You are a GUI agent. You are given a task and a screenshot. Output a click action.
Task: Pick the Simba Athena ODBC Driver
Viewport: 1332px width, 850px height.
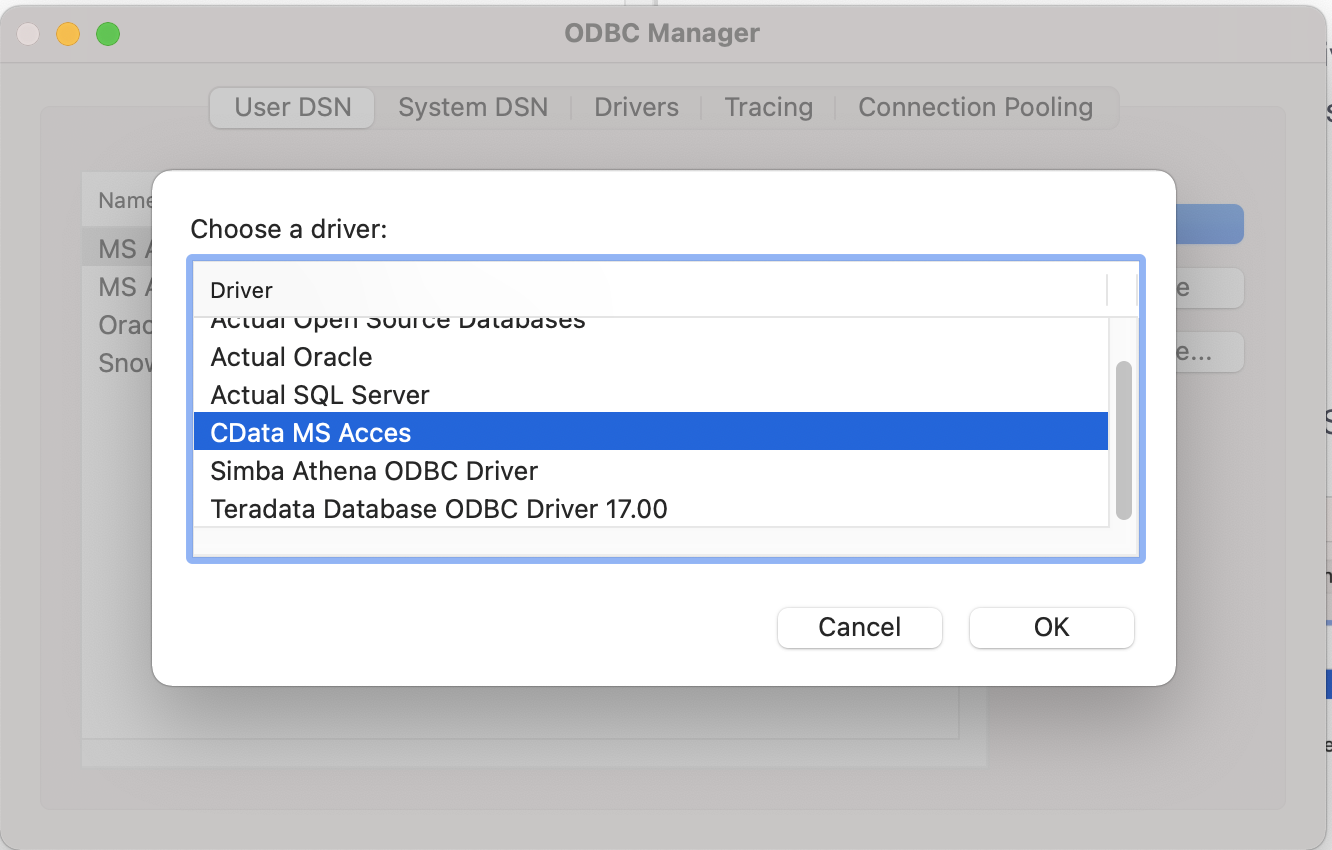651,470
